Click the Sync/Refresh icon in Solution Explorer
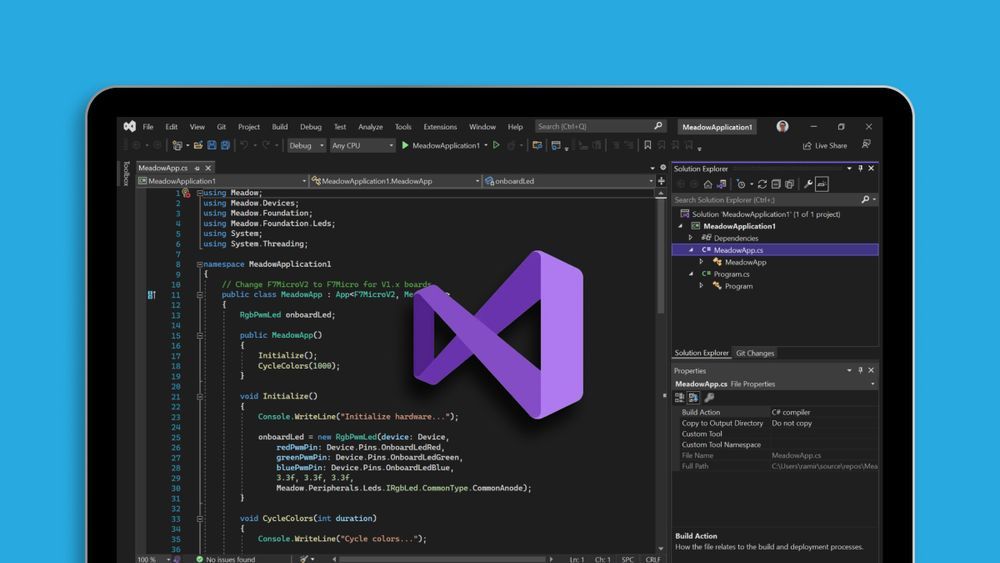This screenshot has width=1000, height=563. coord(762,184)
